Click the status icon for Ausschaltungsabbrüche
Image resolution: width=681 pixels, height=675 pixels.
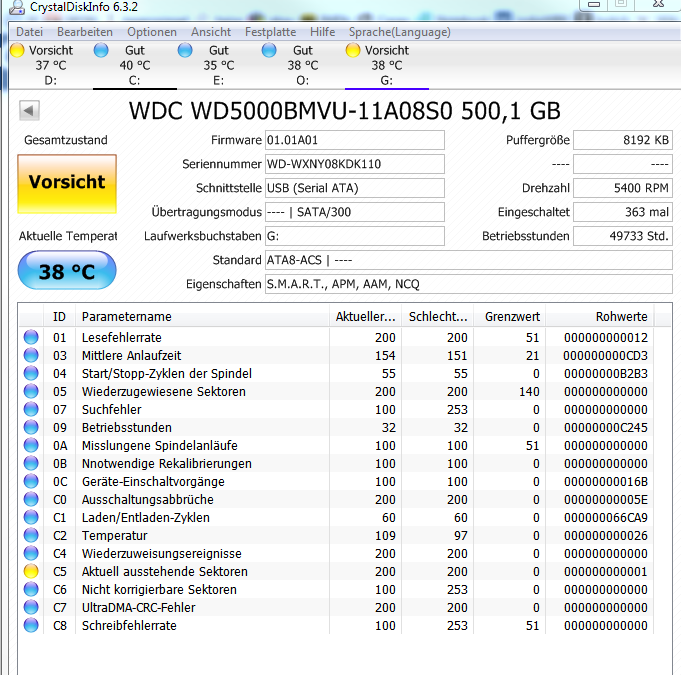click(x=31, y=499)
